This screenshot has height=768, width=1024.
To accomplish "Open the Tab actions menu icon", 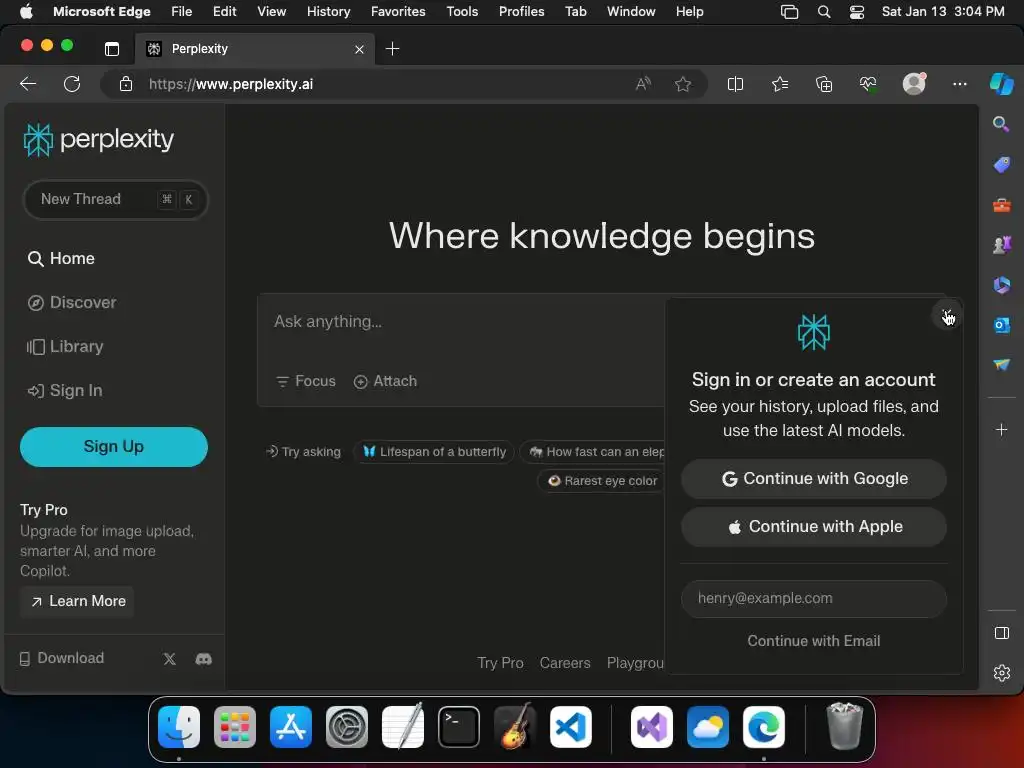I will (112, 49).
